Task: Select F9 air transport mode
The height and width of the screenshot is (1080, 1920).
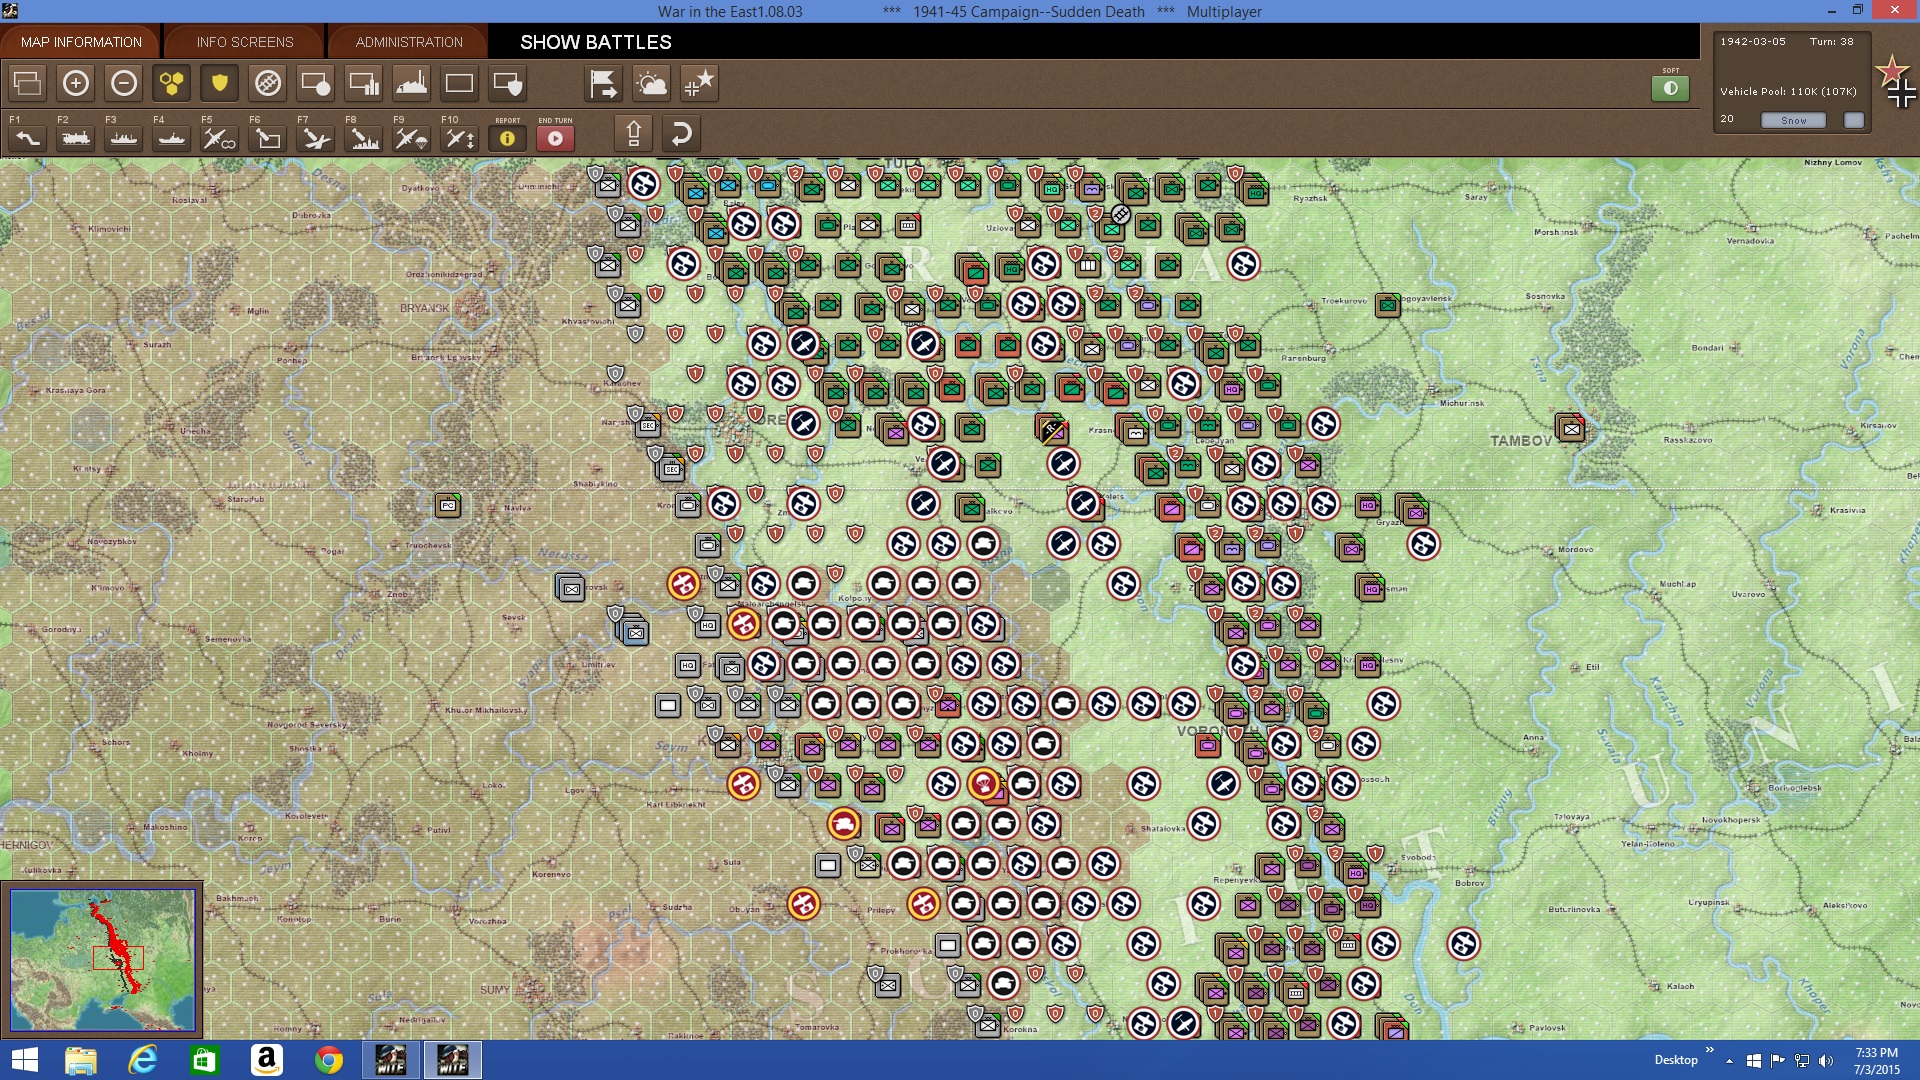Action: 412,138
